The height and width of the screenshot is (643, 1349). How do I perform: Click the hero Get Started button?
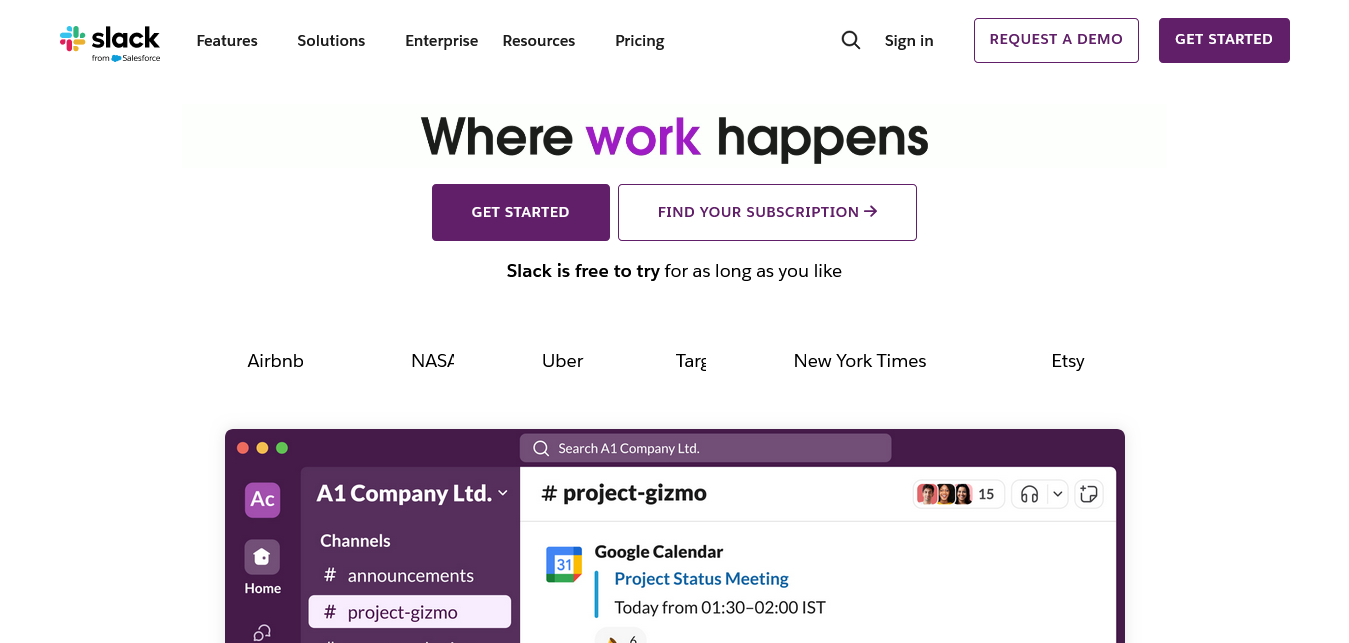coord(520,212)
